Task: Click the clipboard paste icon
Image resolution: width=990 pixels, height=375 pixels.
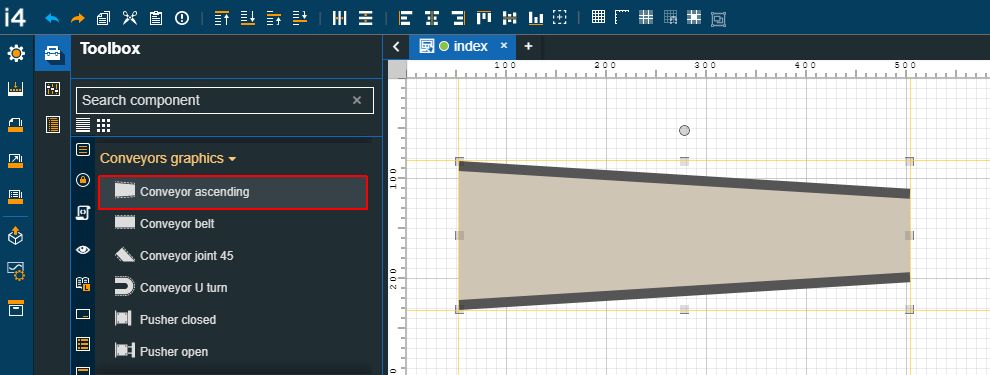Action: (156, 18)
